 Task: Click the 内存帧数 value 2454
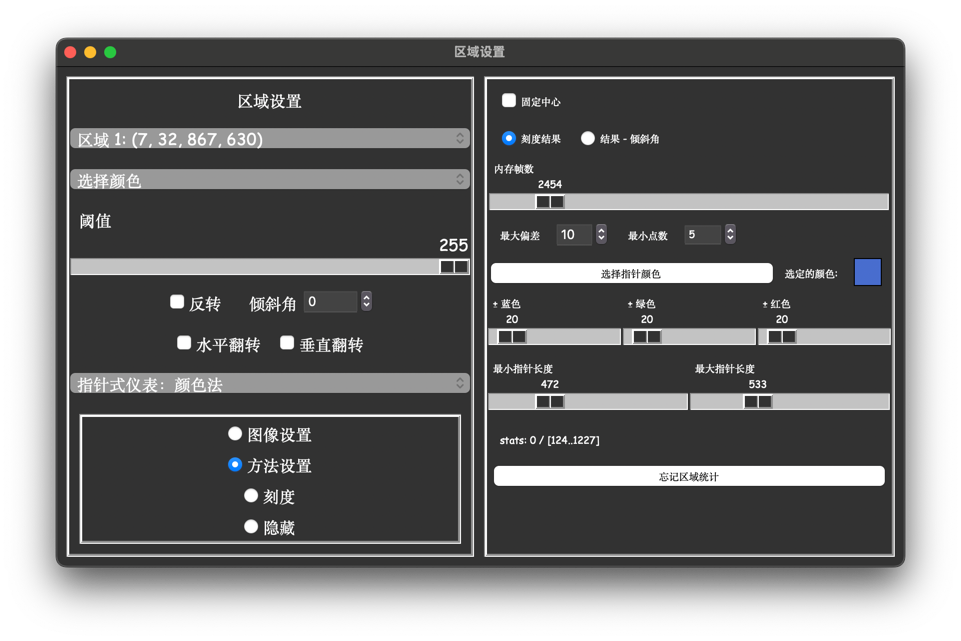click(x=550, y=184)
